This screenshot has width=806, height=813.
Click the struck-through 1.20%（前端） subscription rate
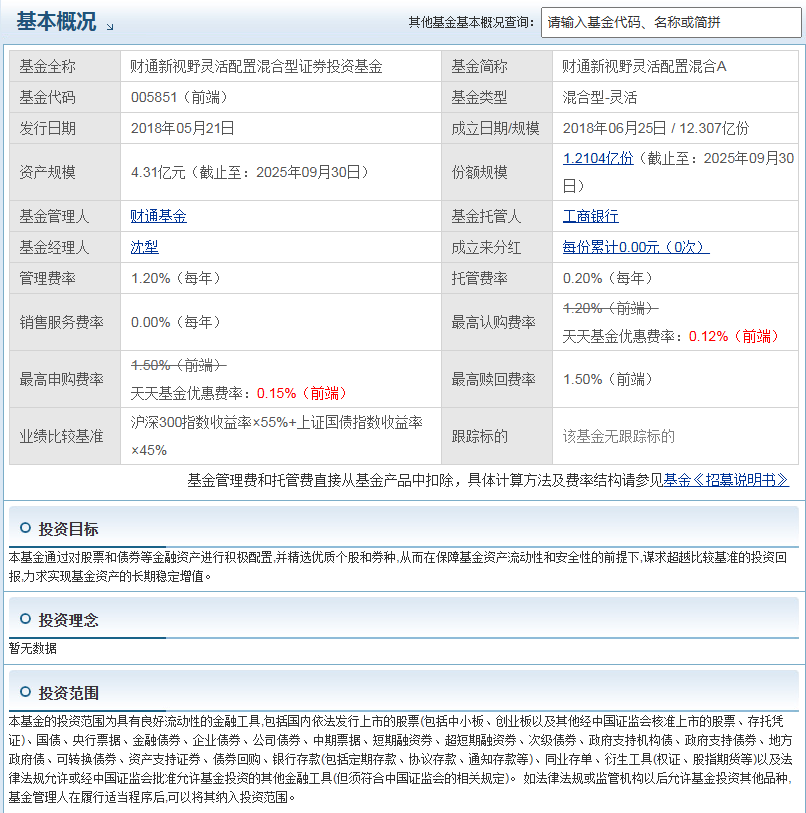[x=610, y=309]
